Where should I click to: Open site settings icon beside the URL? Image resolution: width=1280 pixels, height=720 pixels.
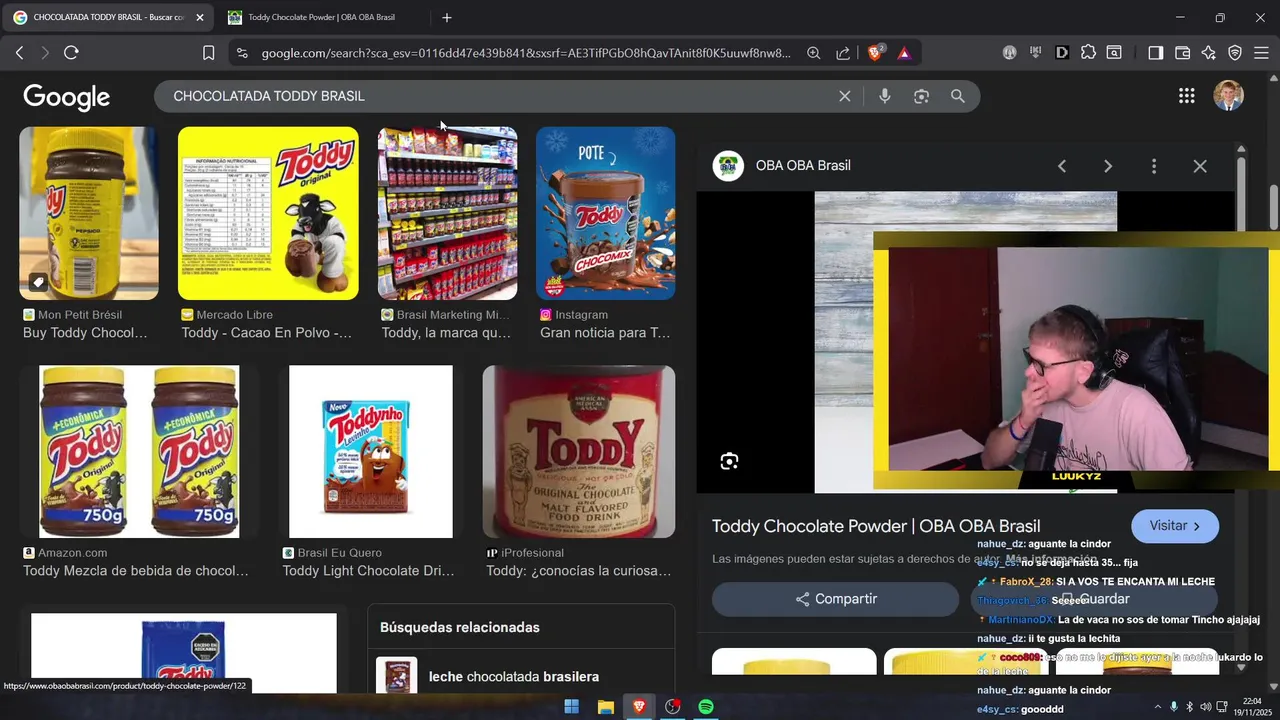[x=241, y=53]
